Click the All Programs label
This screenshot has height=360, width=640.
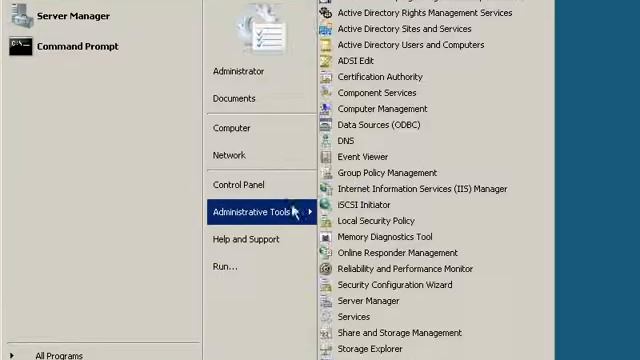pyautogui.click(x=59, y=356)
